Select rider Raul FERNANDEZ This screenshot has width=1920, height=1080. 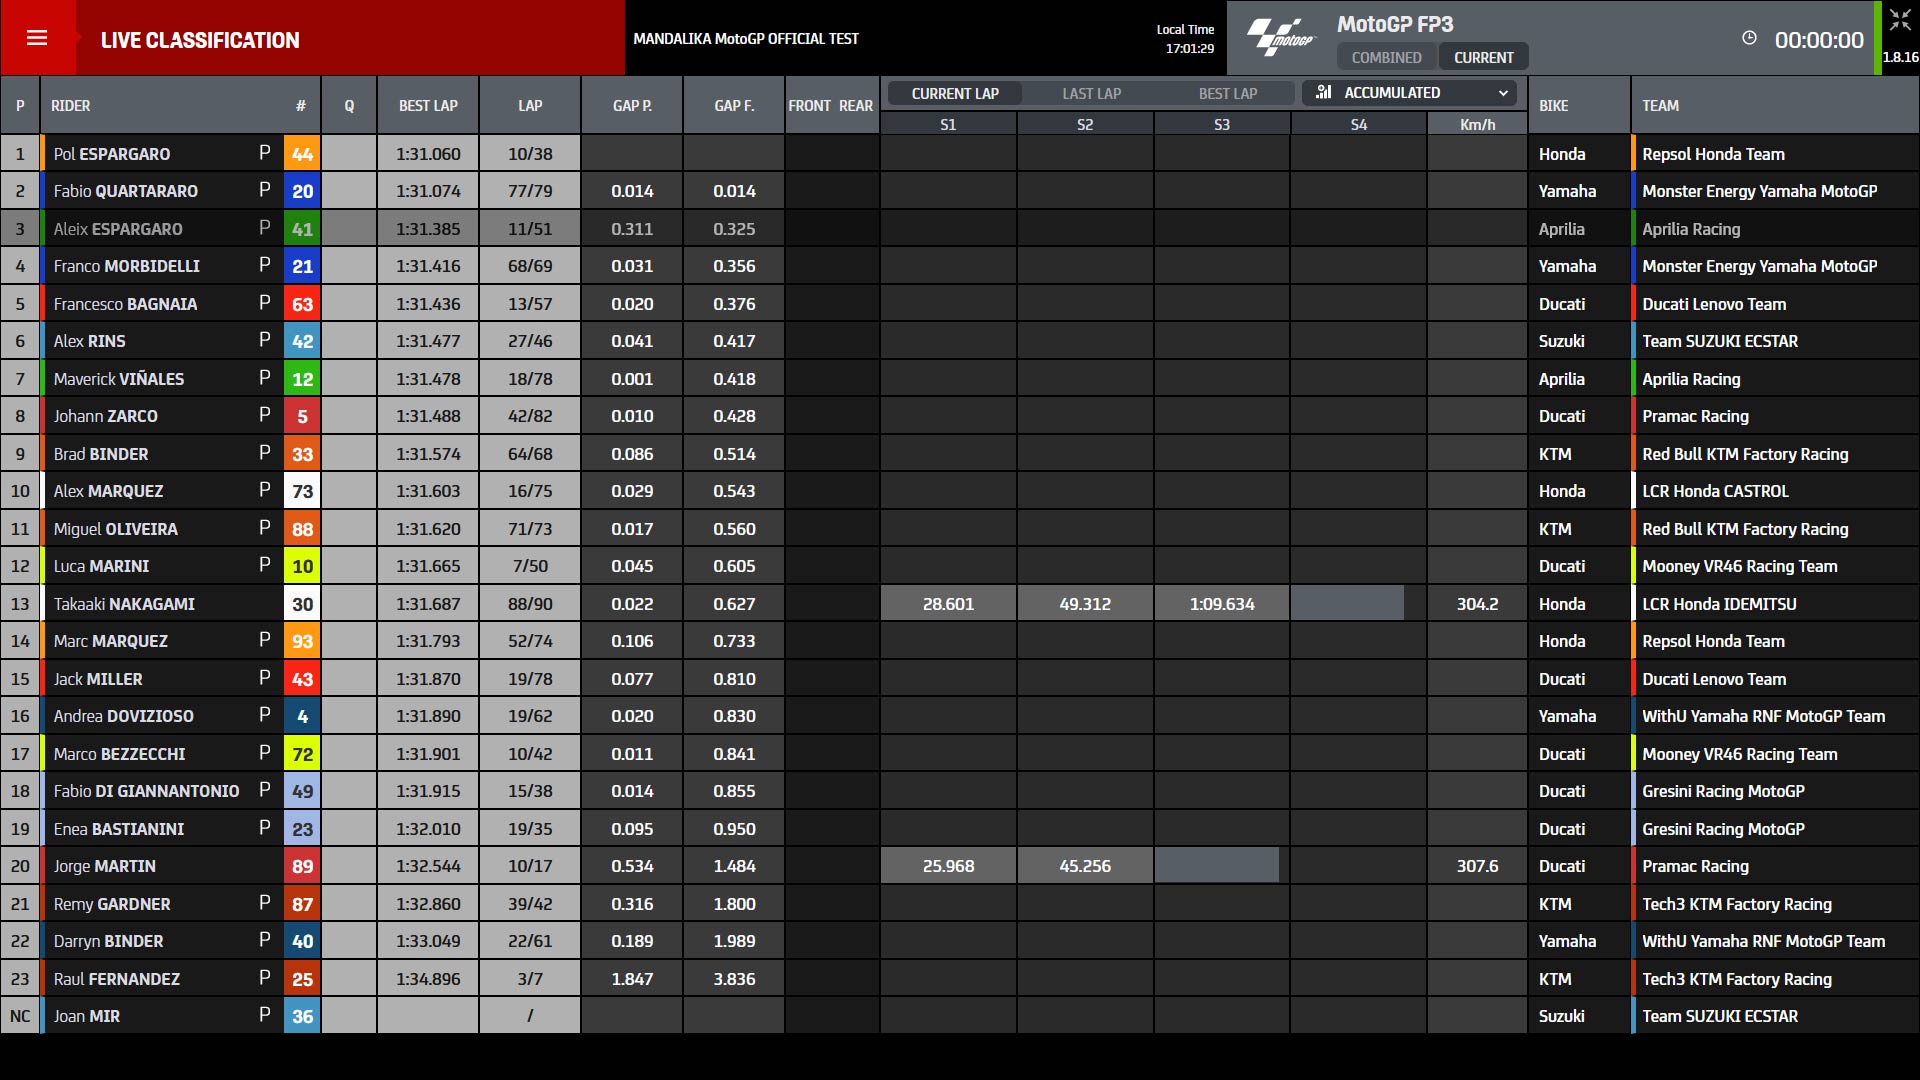(116, 979)
